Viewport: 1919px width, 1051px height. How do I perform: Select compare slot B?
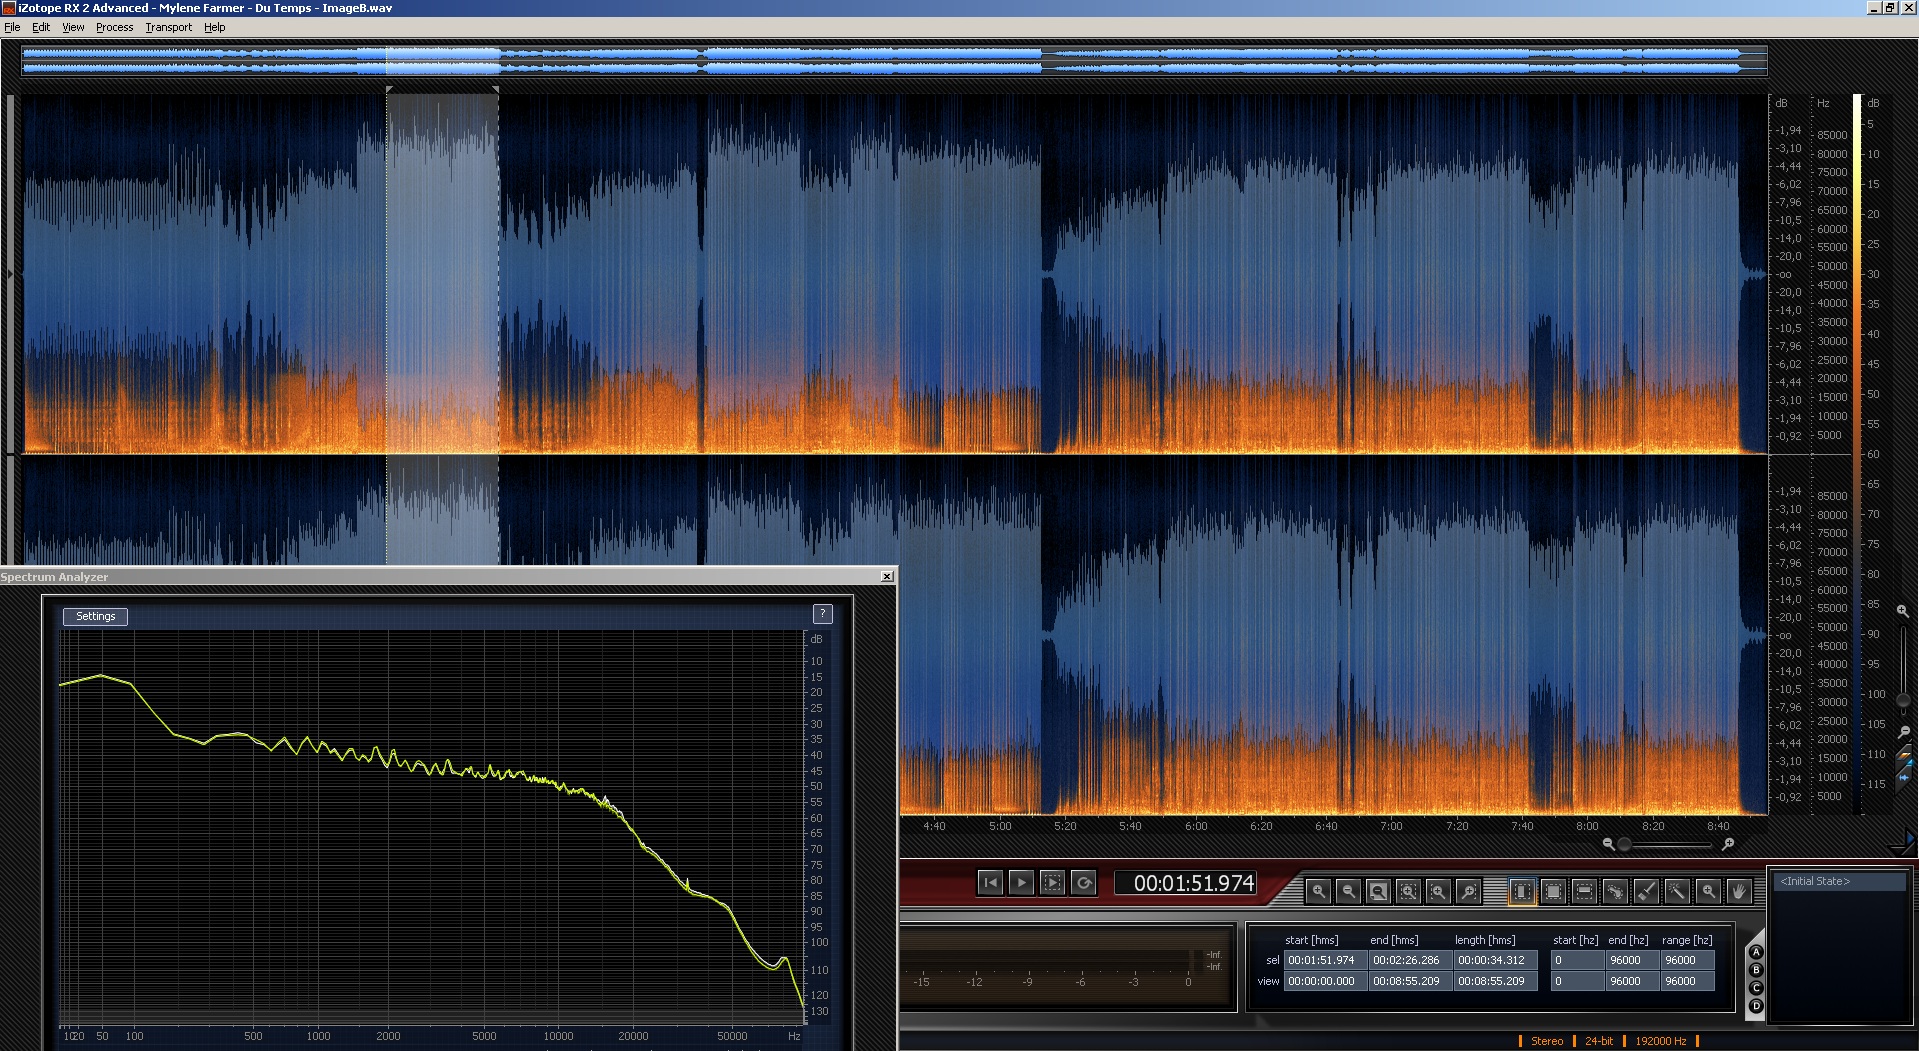coord(1756,970)
